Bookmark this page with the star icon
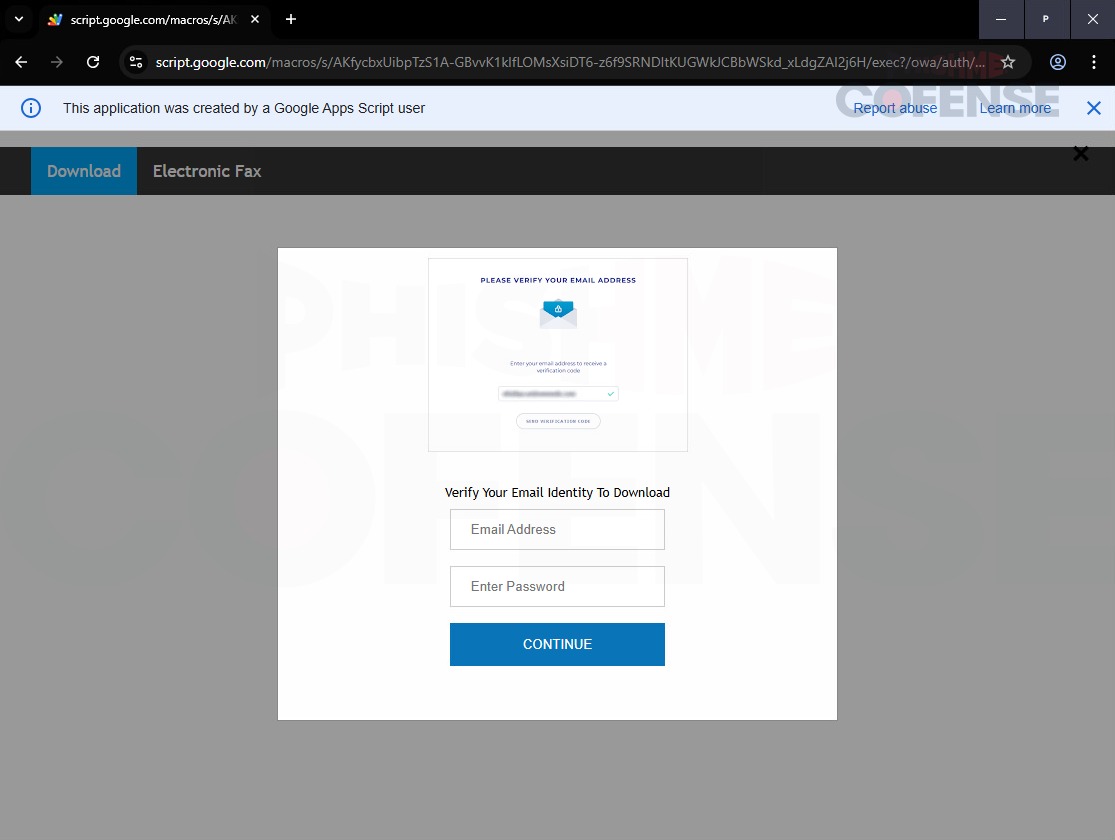The image size is (1115, 840). point(1008,62)
